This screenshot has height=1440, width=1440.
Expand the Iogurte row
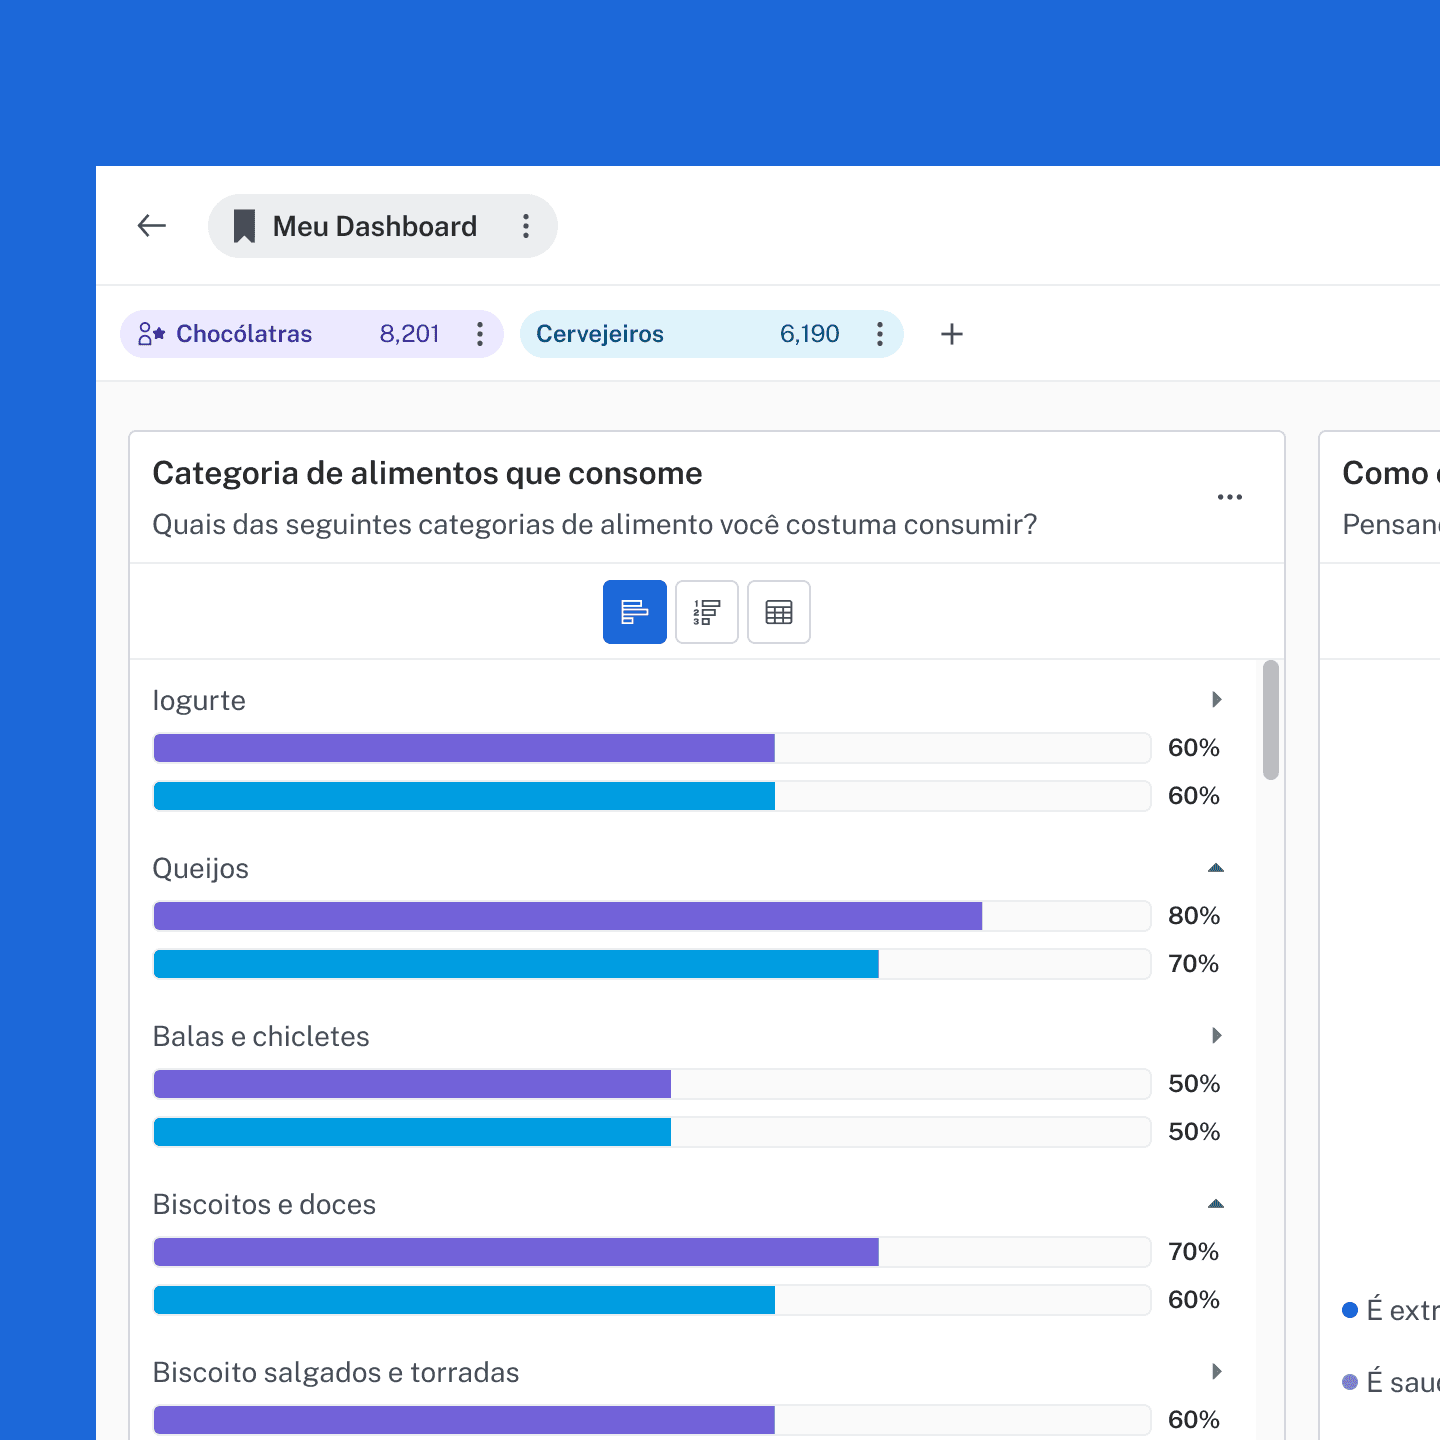click(x=1216, y=699)
